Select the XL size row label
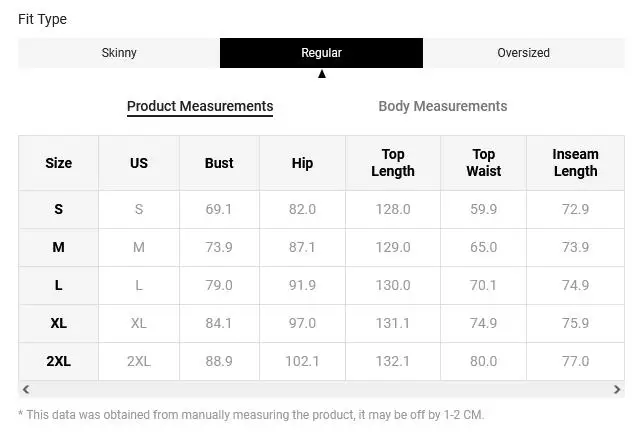636x441 pixels. click(x=59, y=323)
